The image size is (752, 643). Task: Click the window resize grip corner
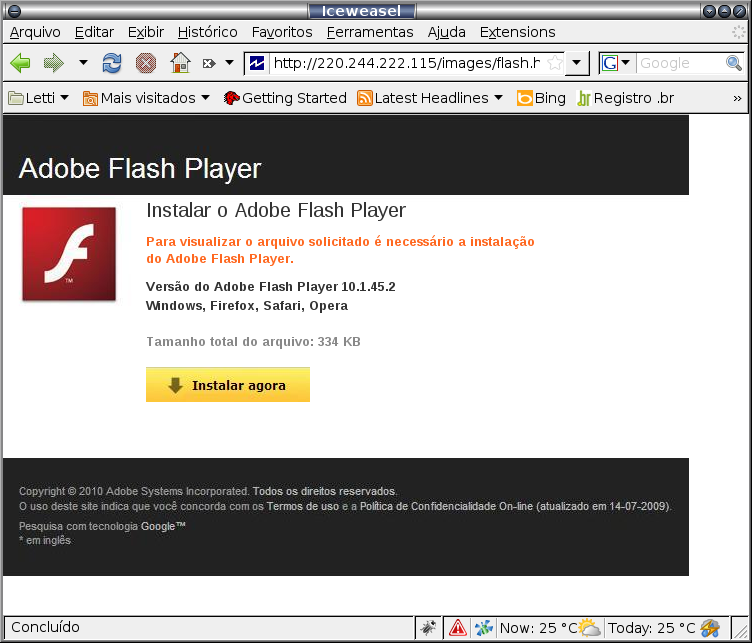click(740, 629)
